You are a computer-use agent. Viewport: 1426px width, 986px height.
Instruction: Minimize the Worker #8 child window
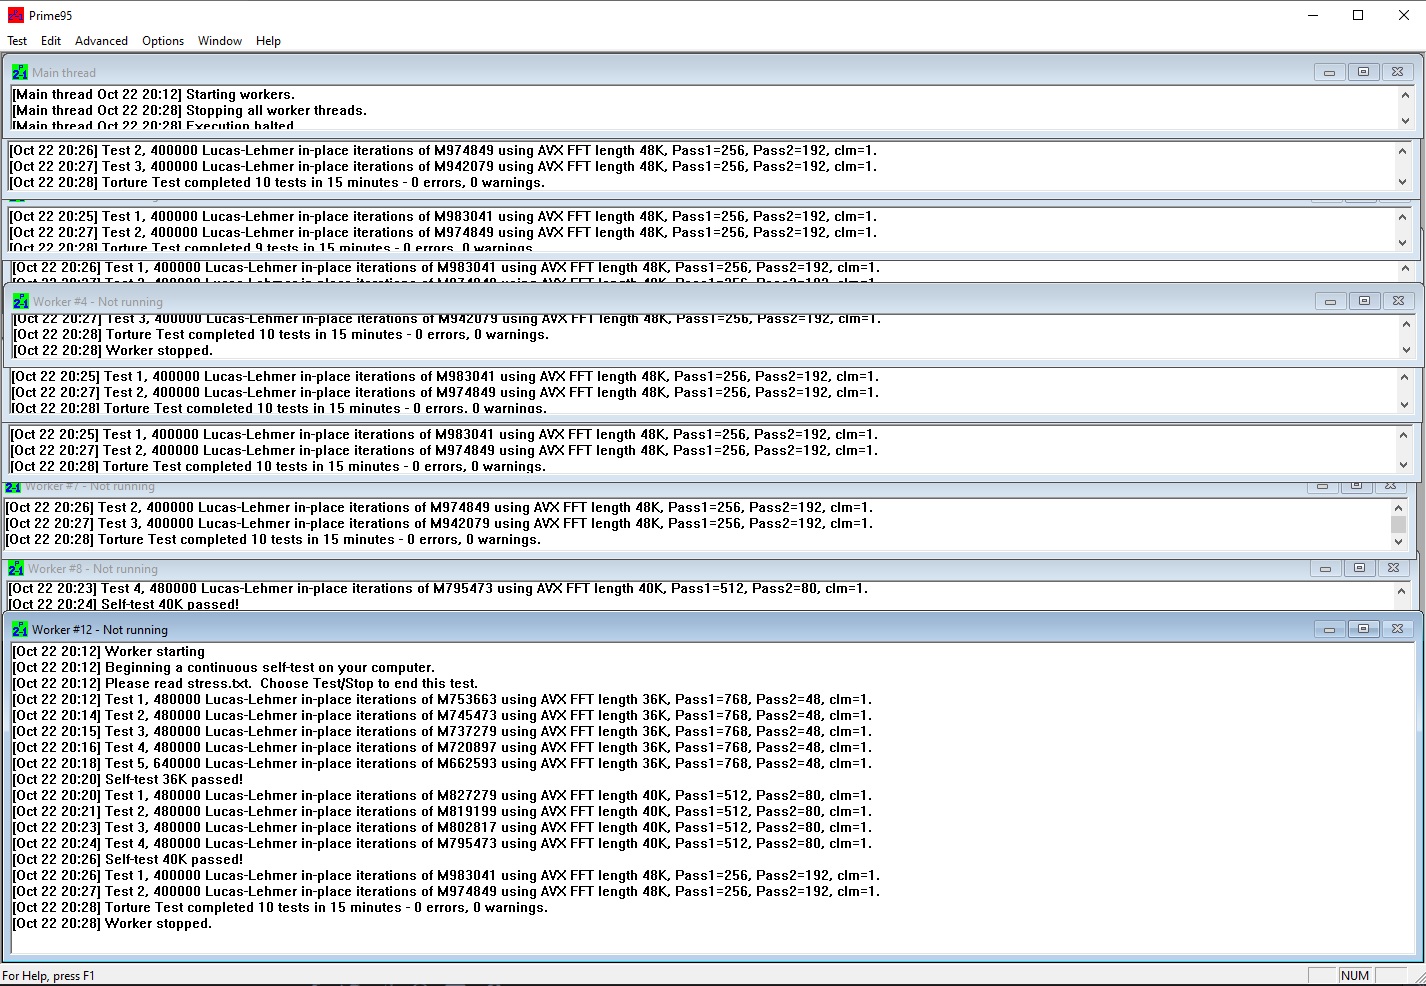1325,568
